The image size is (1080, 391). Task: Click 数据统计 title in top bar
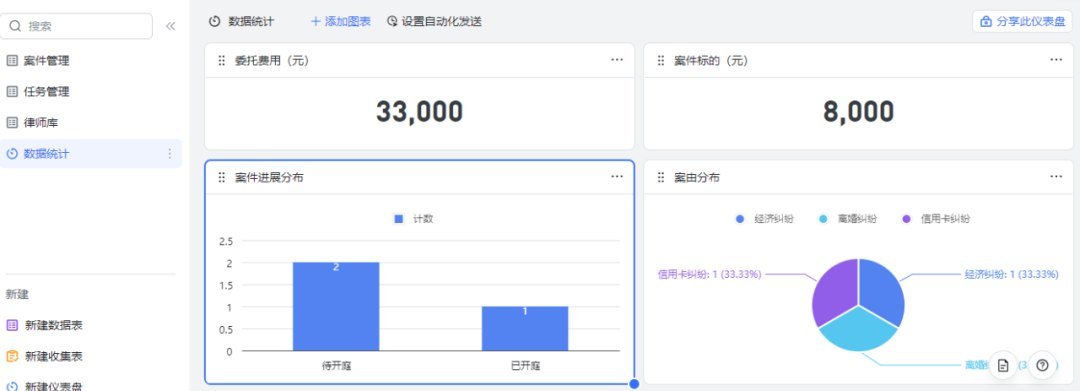click(x=251, y=21)
